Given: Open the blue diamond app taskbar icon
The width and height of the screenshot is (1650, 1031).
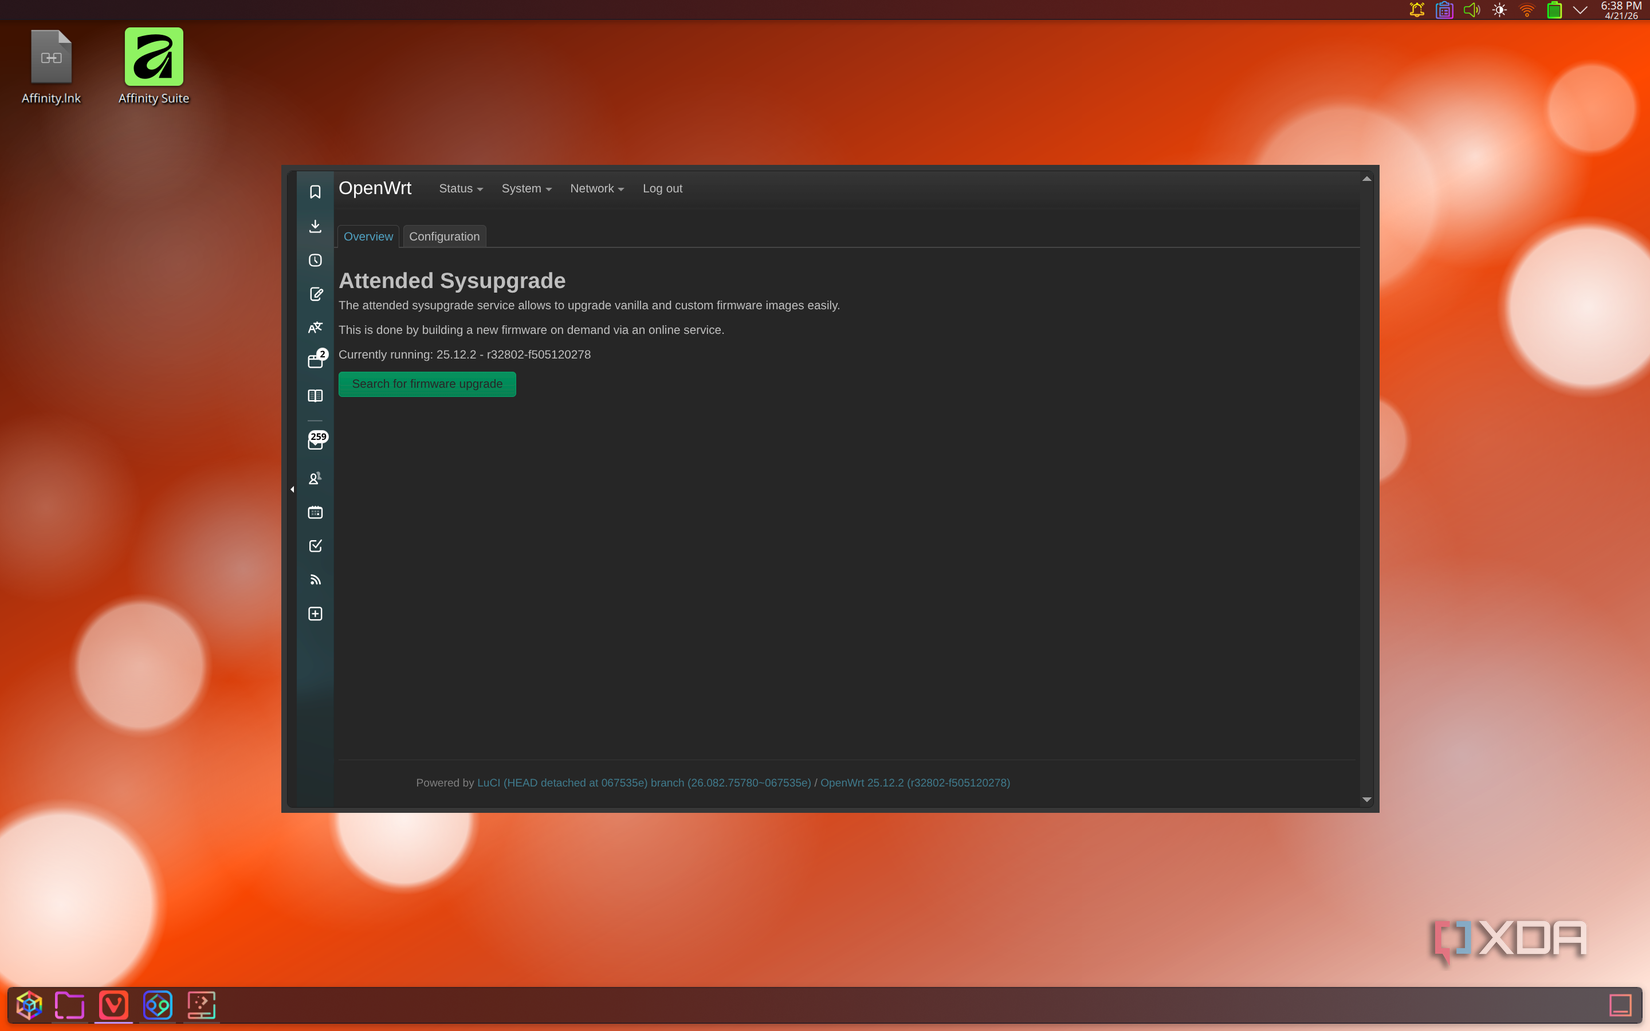Looking at the screenshot, I should (158, 1005).
